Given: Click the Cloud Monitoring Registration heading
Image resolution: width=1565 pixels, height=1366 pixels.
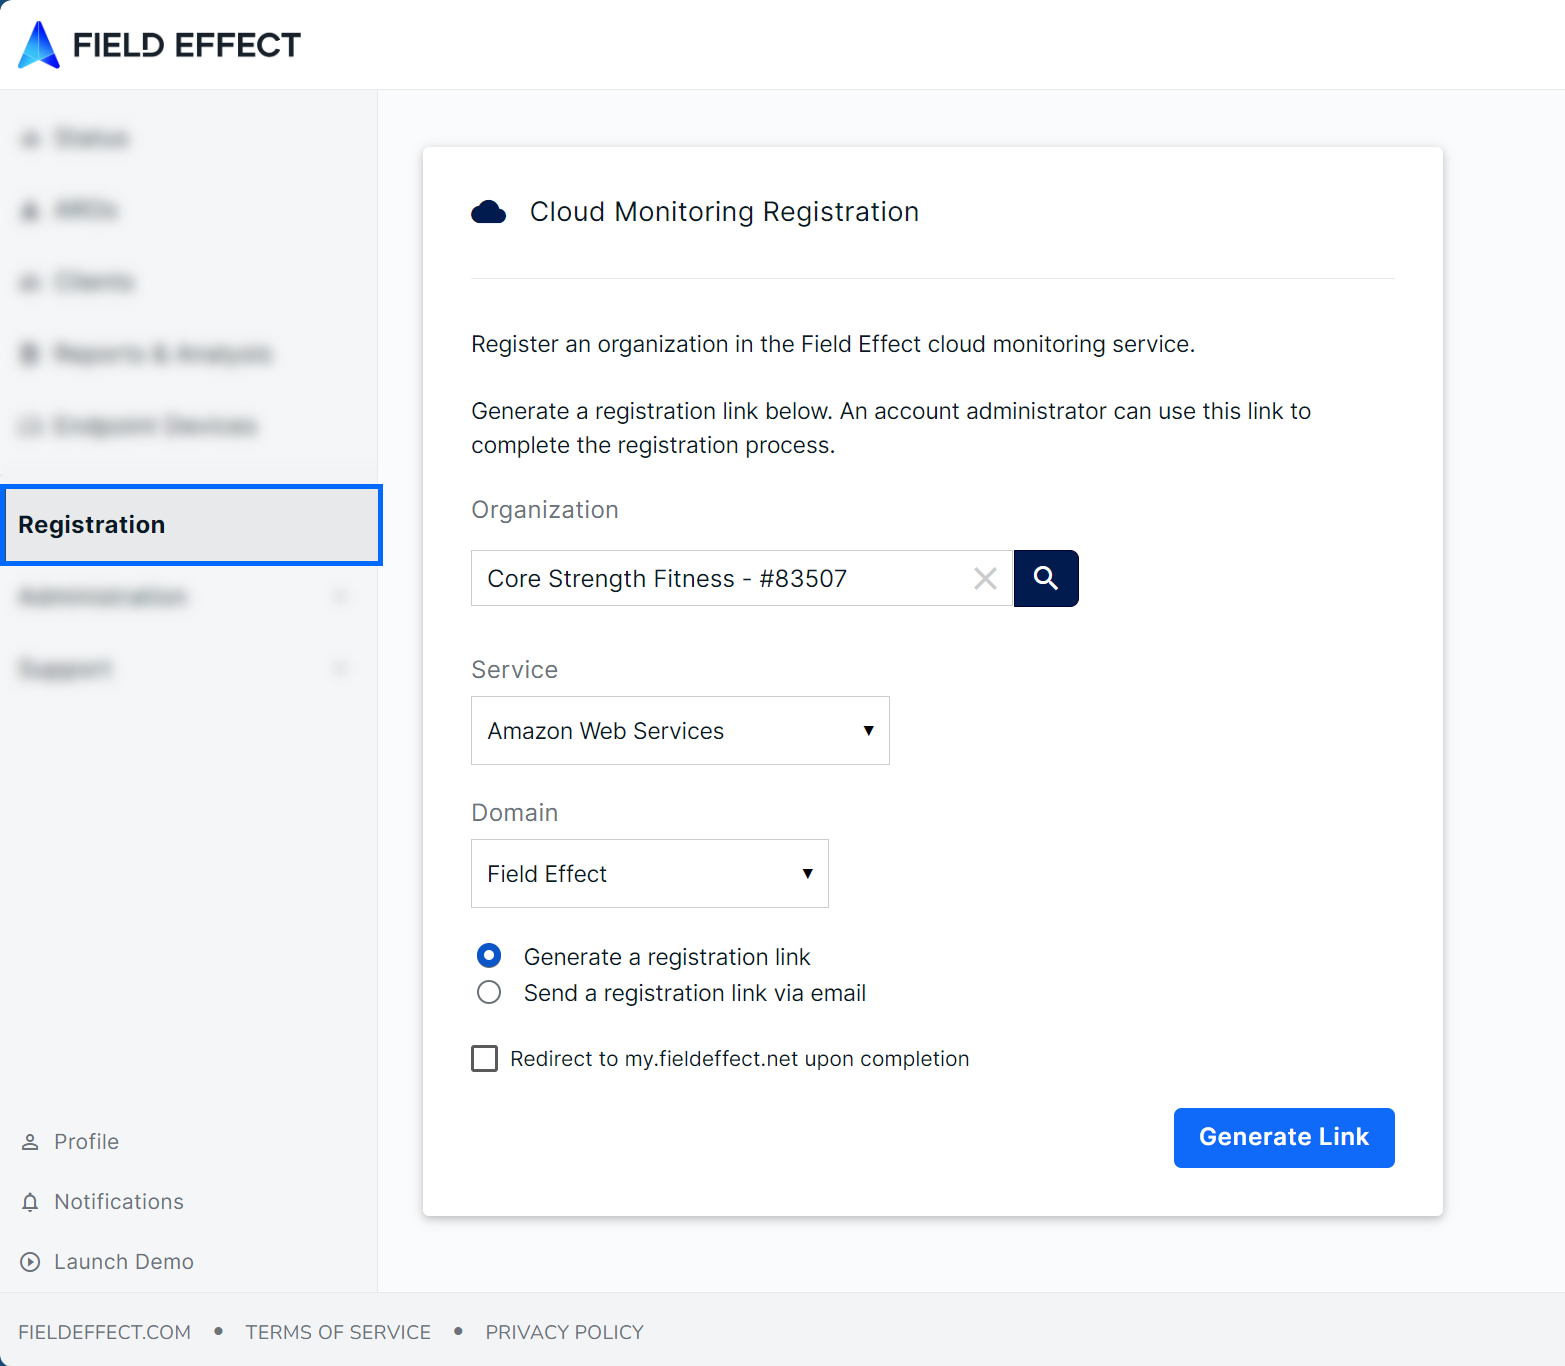Looking at the screenshot, I should coord(725,212).
